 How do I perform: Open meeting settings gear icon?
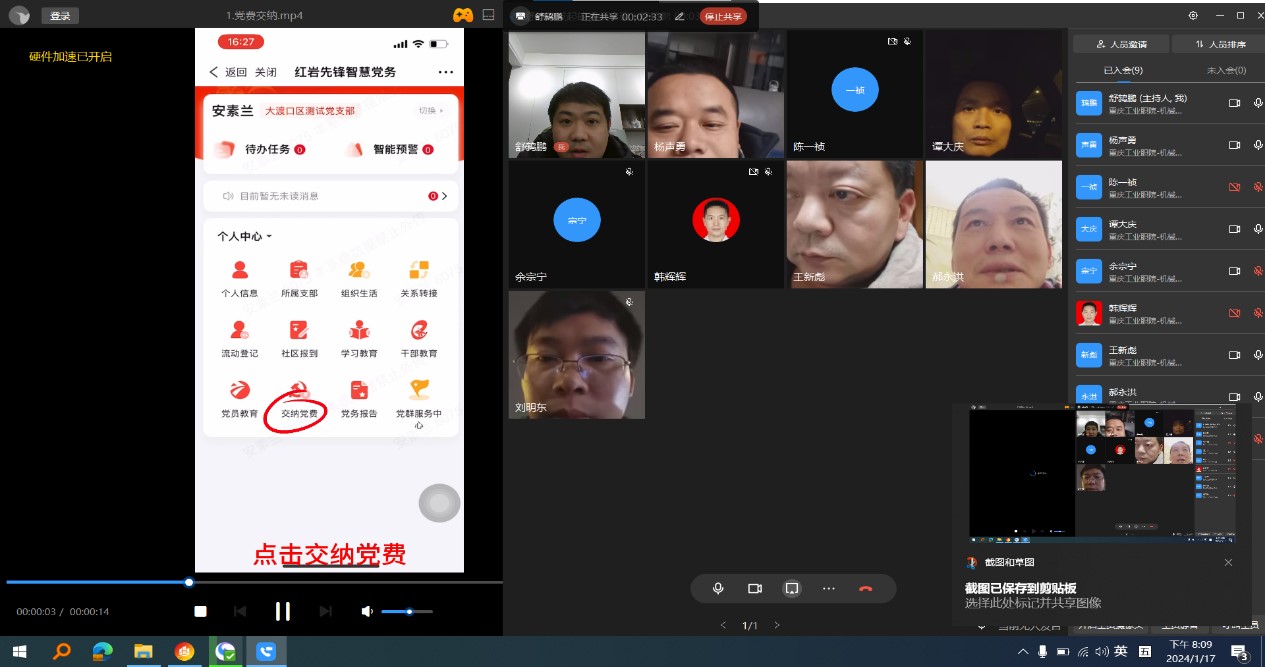(1193, 15)
